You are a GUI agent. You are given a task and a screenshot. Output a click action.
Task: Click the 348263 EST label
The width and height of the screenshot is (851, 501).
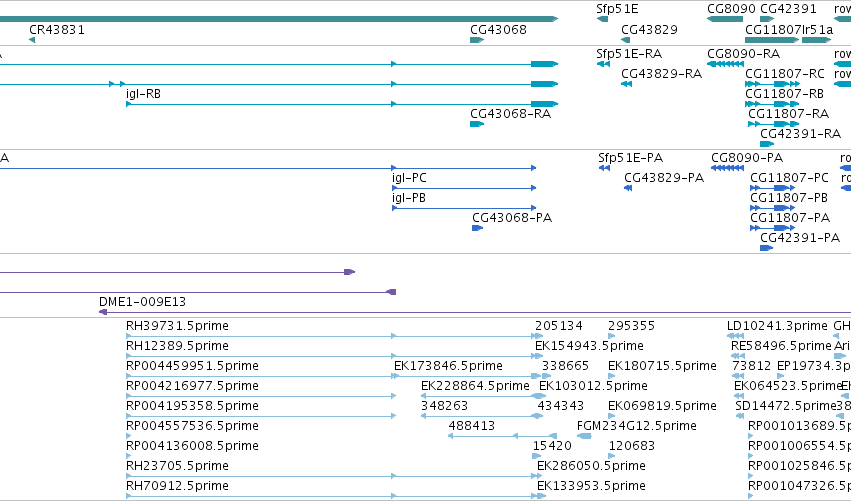click(444, 406)
